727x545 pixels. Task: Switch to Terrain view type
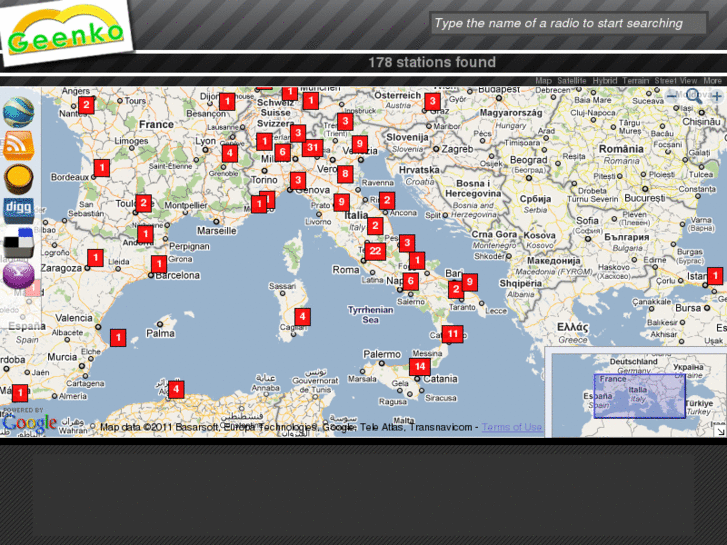636,81
